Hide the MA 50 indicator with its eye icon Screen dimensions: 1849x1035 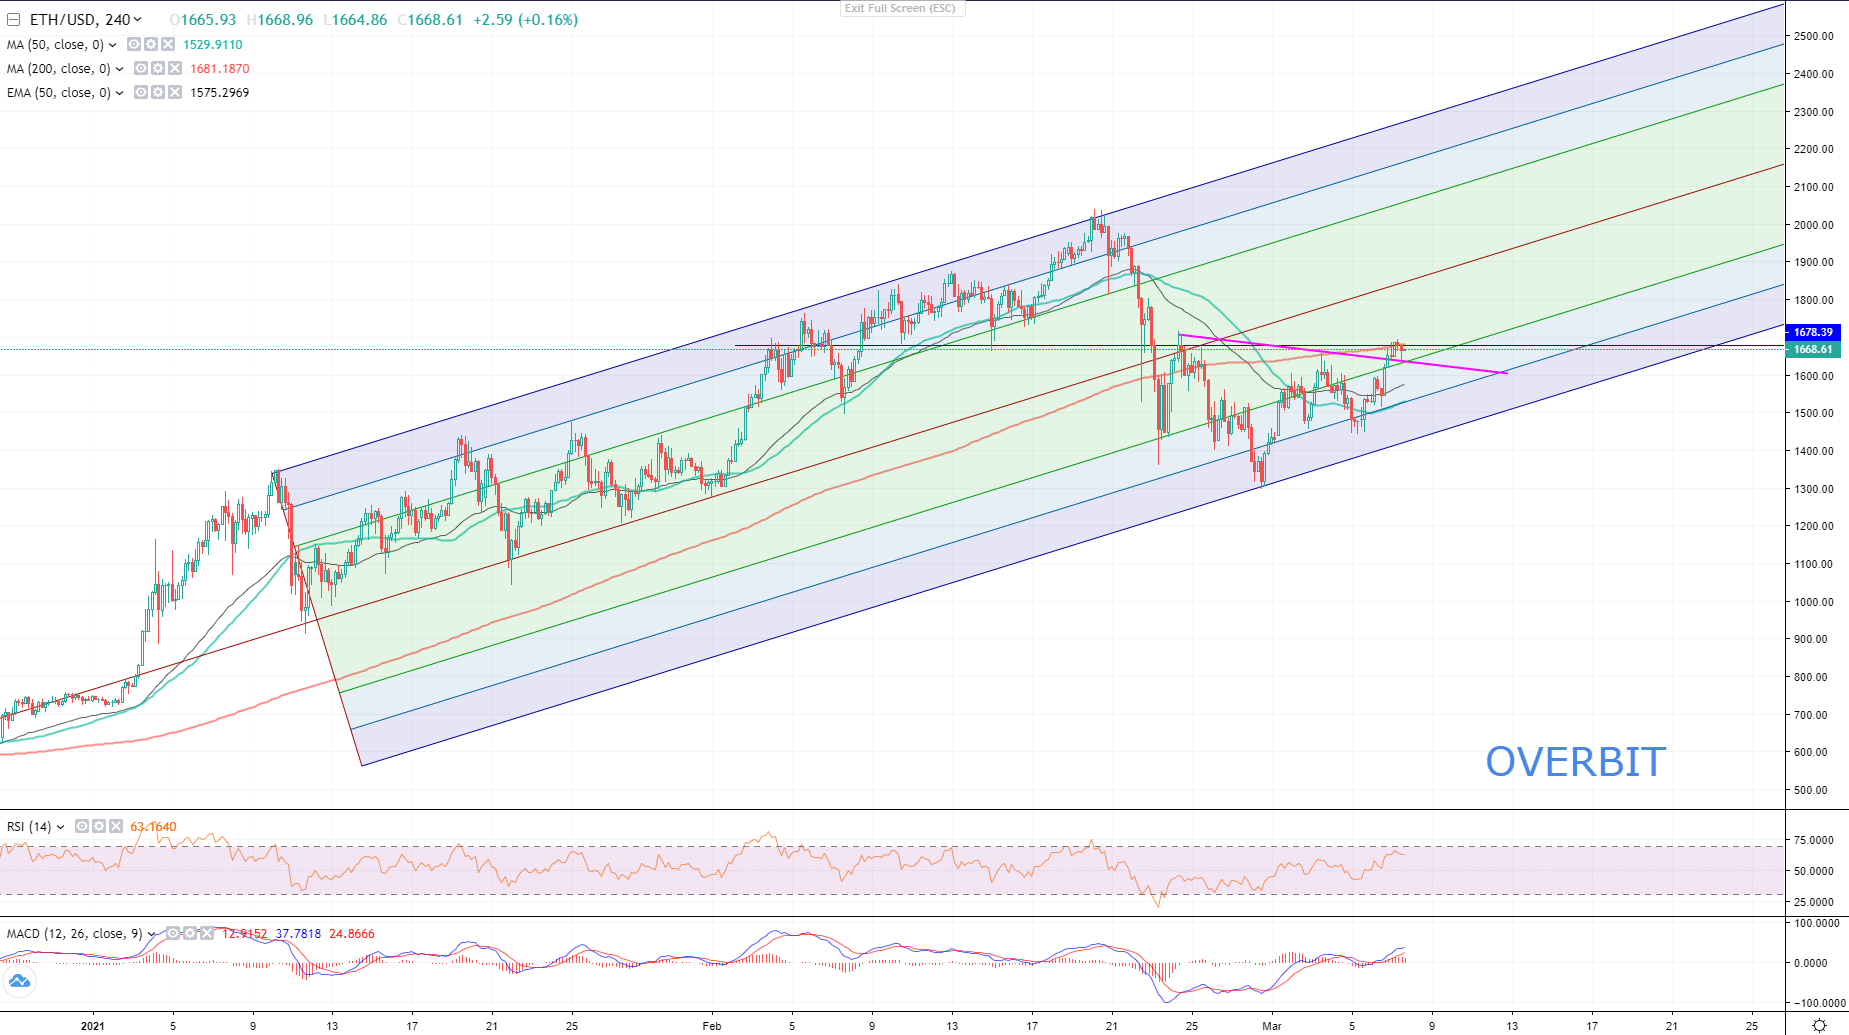pyautogui.click(x=134, y=44)
